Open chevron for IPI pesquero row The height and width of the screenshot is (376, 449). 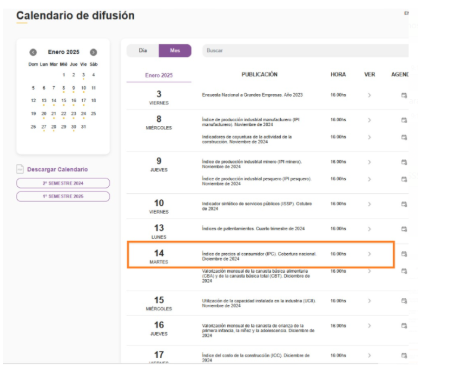[x=369, y=179]
